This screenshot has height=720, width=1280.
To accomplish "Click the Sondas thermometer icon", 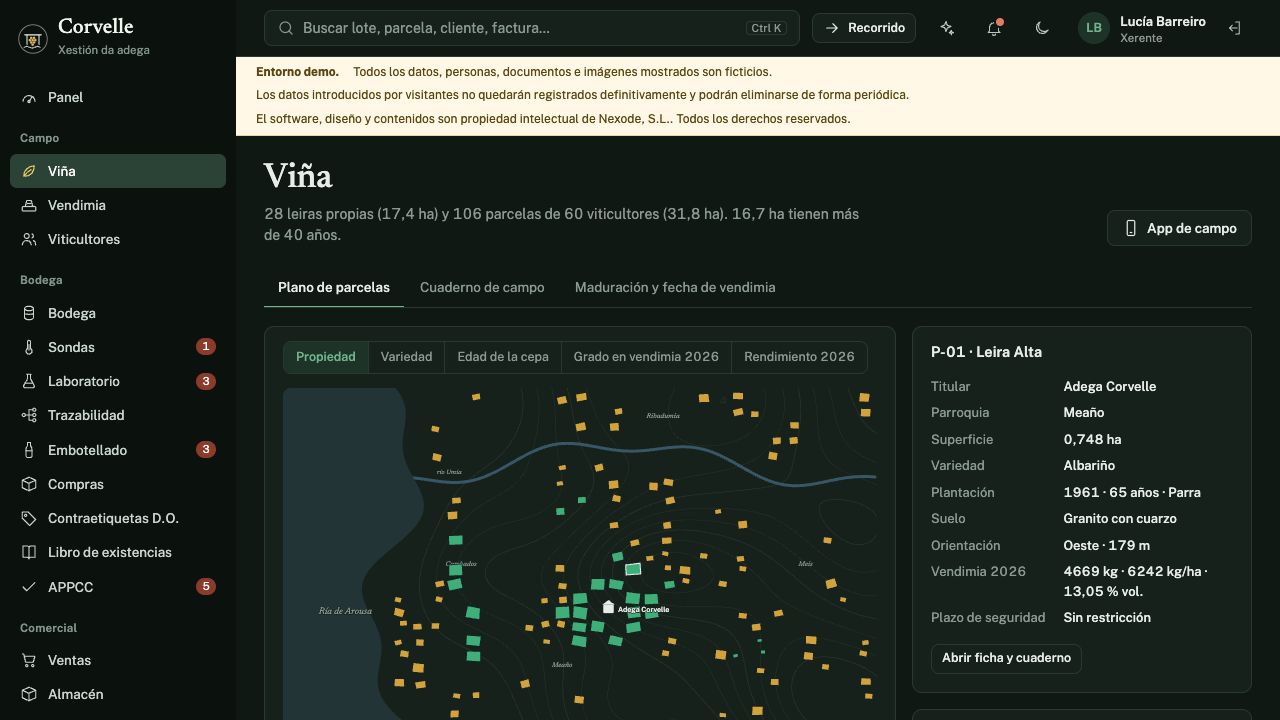I will (29, 348).
